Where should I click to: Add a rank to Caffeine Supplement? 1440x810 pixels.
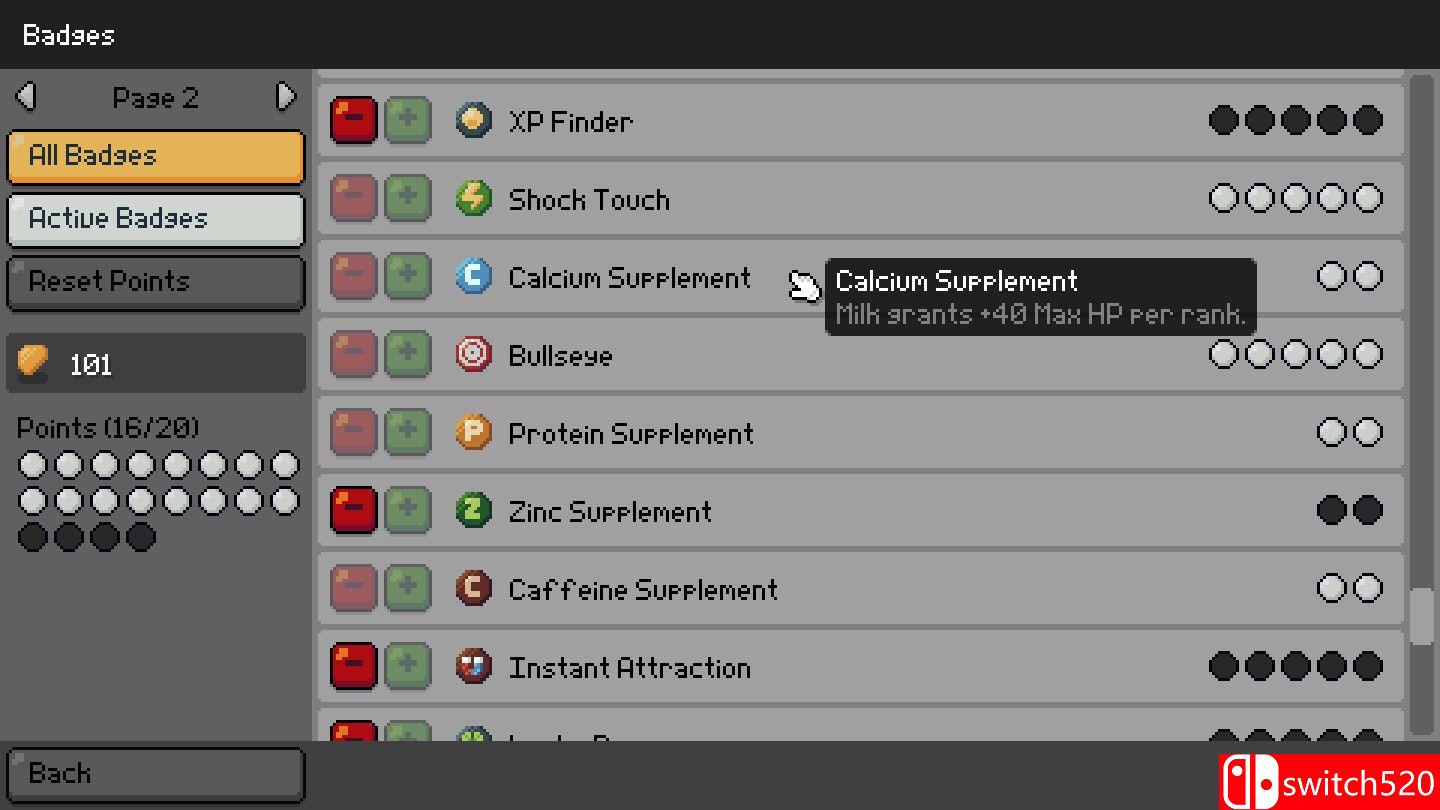point(408,589)
